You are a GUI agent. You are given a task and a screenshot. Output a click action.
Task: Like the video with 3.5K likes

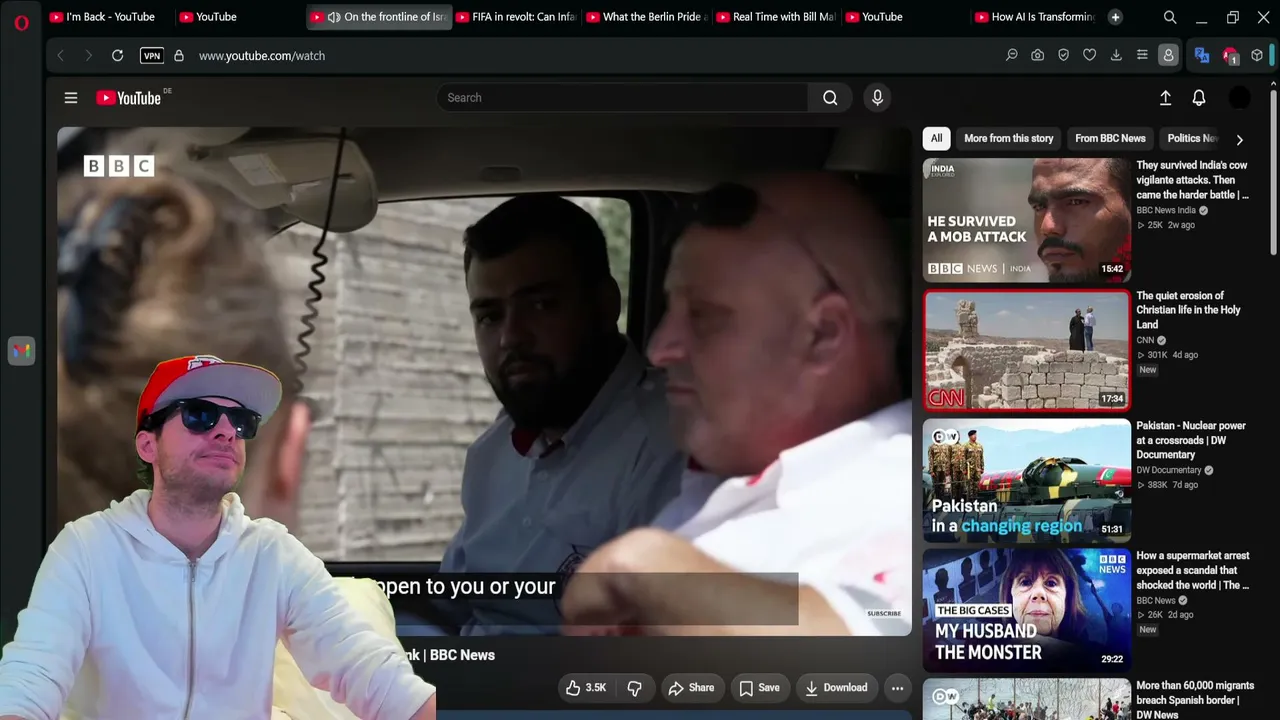pos(586,688)
